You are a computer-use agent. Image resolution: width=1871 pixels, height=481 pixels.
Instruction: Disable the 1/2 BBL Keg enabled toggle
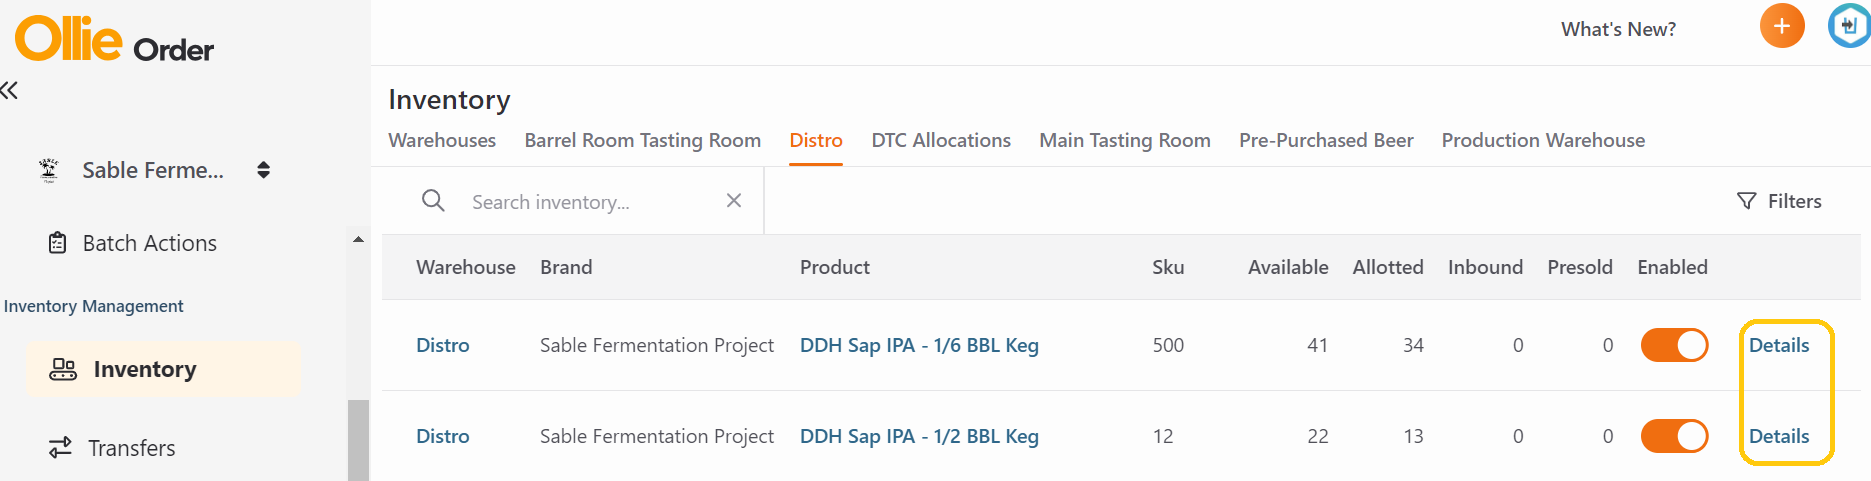pos(1675,436)
